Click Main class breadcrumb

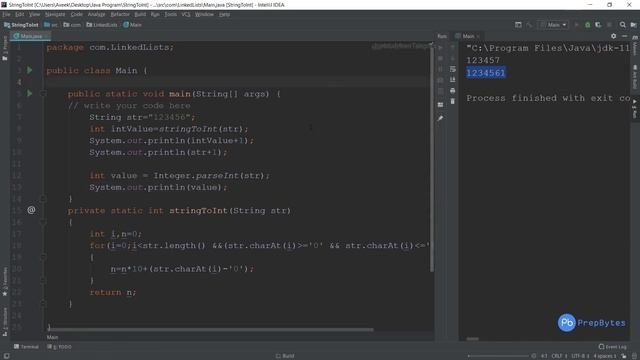coord(133,25)
